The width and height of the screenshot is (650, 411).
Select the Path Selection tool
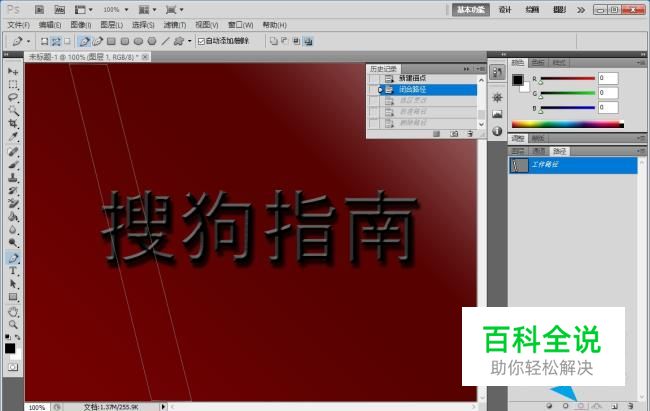(x=13, y=284)
